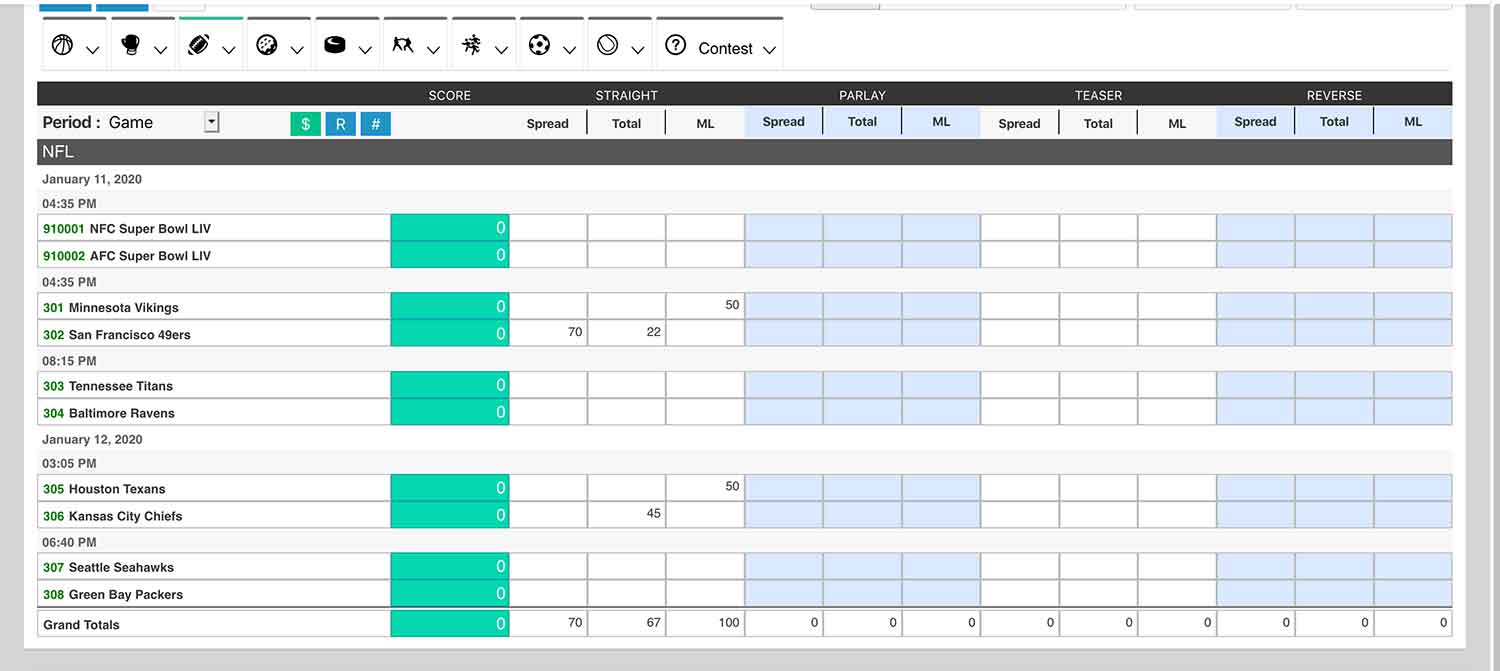This screenshot has width=1500, height=671.
Task: Expand the hockey dropdown chevron
Action: click(365, 50)
